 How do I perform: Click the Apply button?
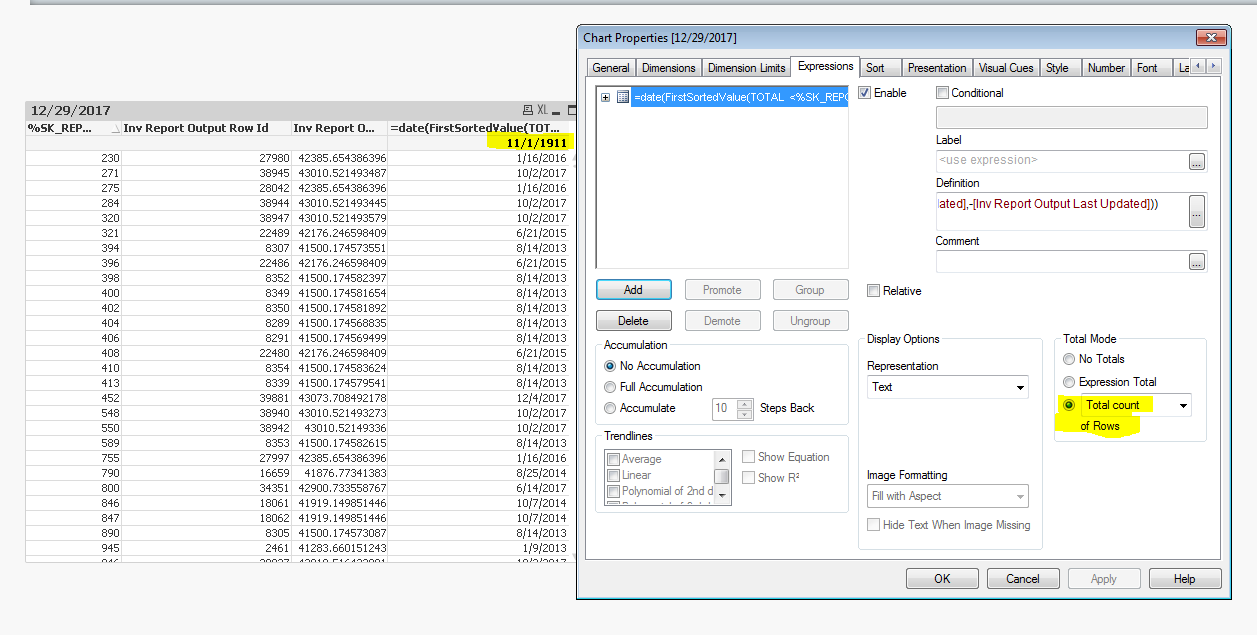[1104, 579]
